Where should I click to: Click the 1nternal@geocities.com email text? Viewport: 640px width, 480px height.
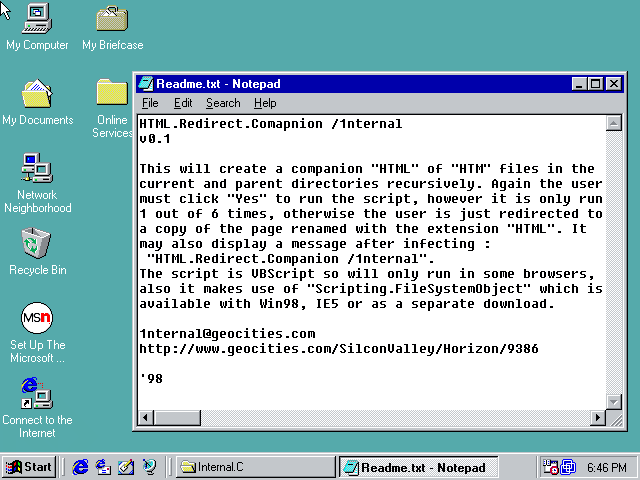coord(227,334)
